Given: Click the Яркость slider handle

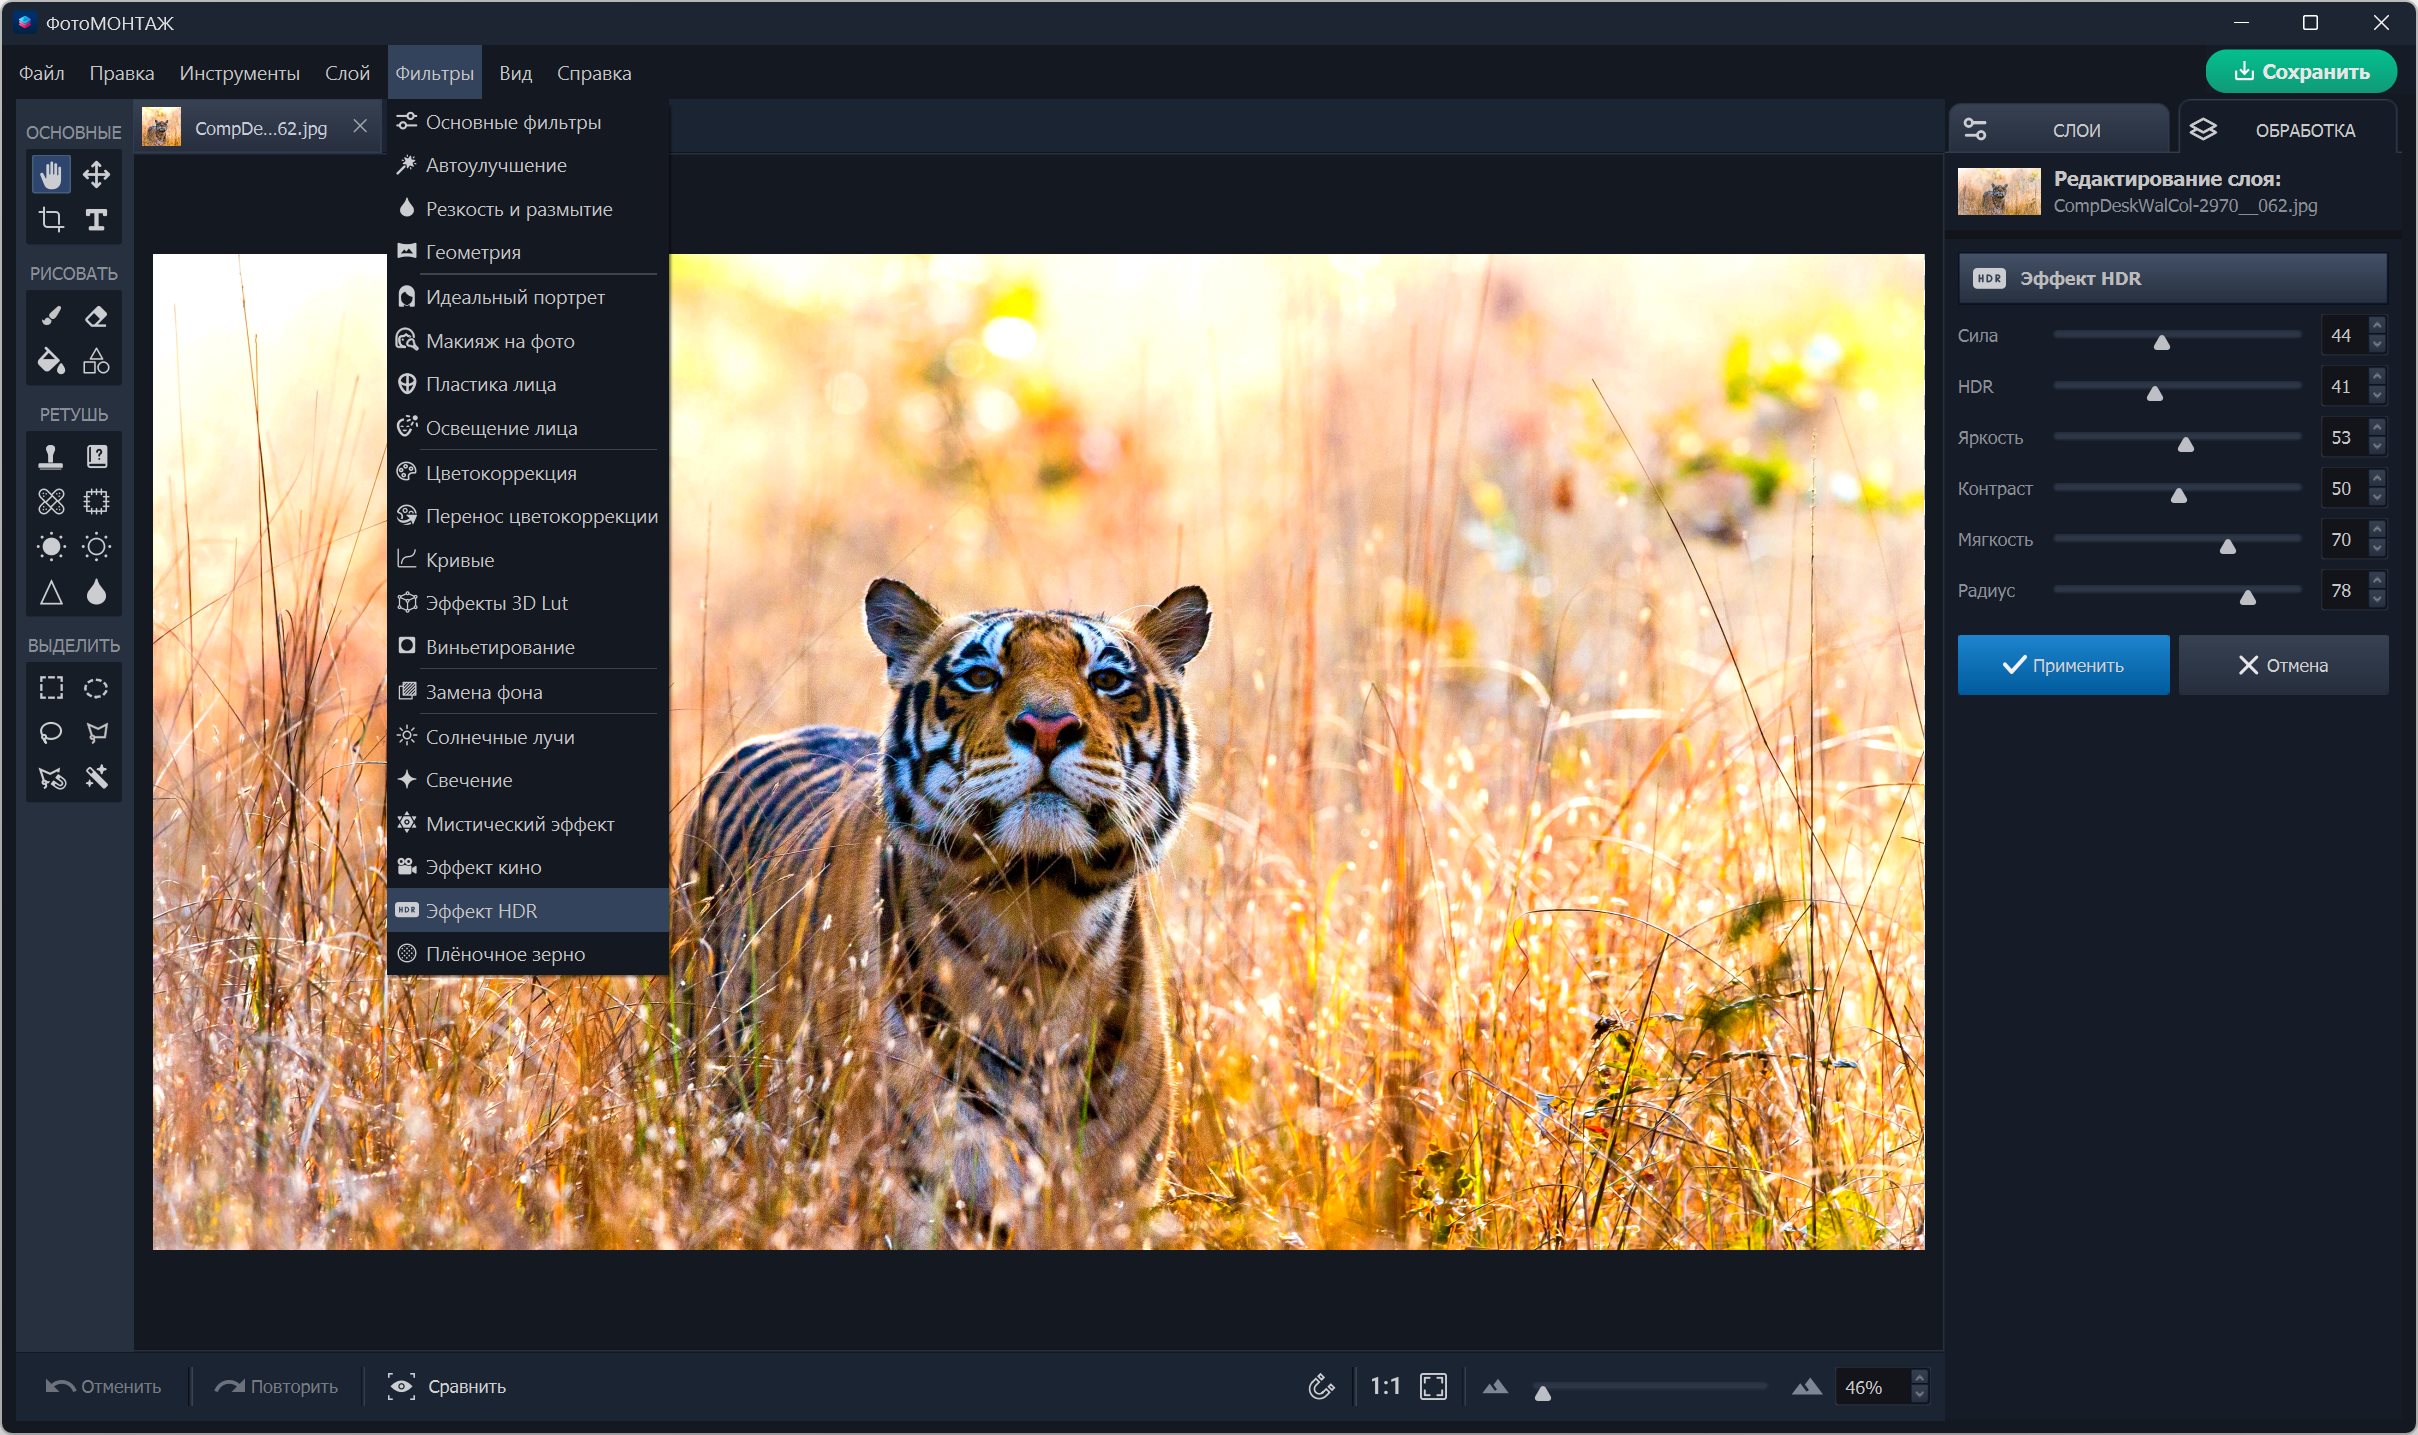Looking at the screenshot, I should pyautogui.click(x=2186, y=444).
